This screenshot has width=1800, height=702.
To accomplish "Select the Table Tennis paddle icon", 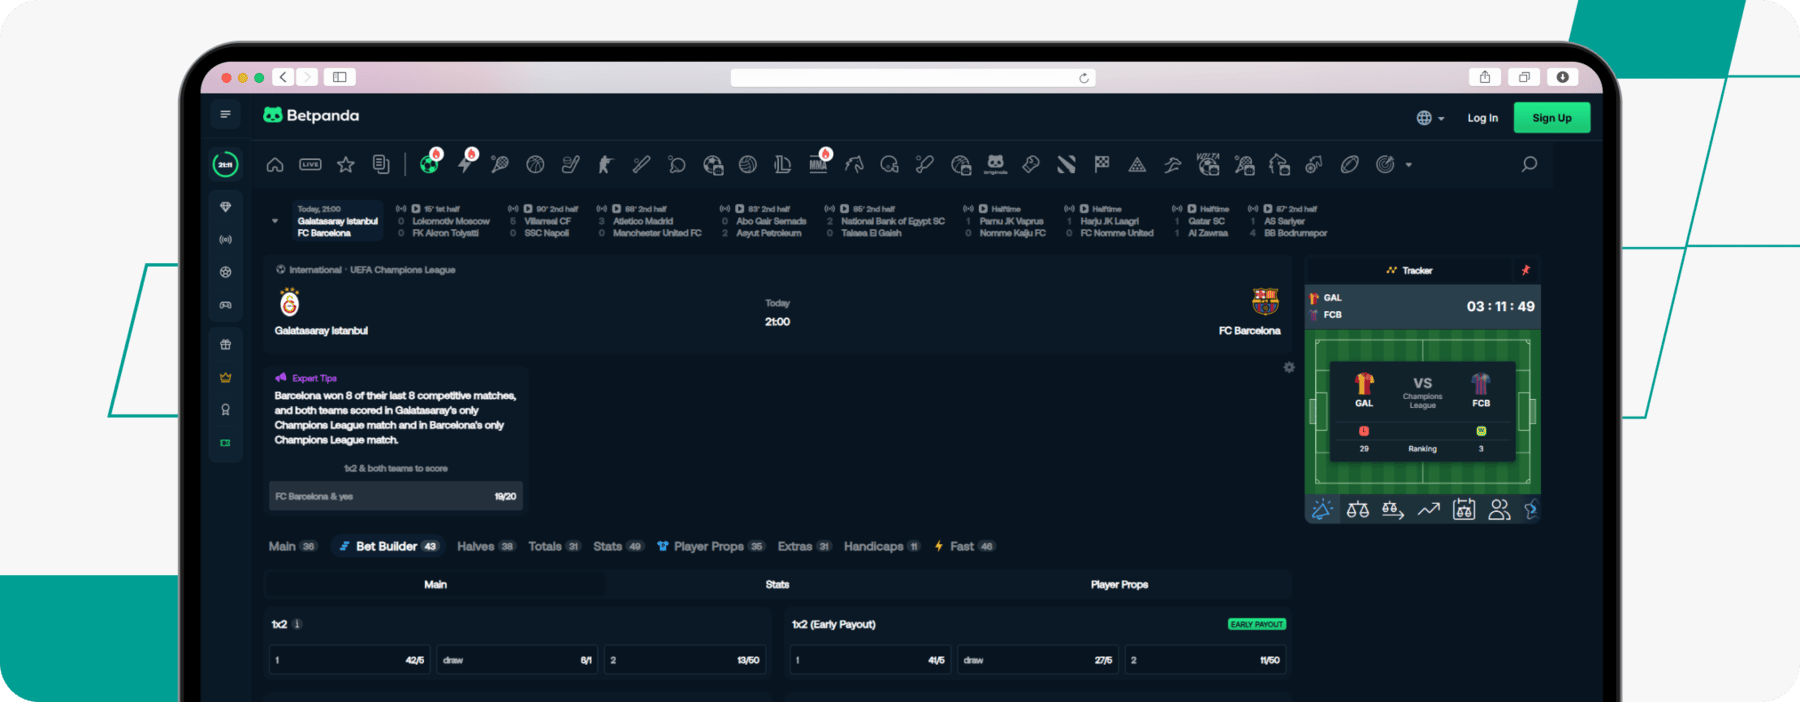I will pyautogui.click(x=677, y=165).
